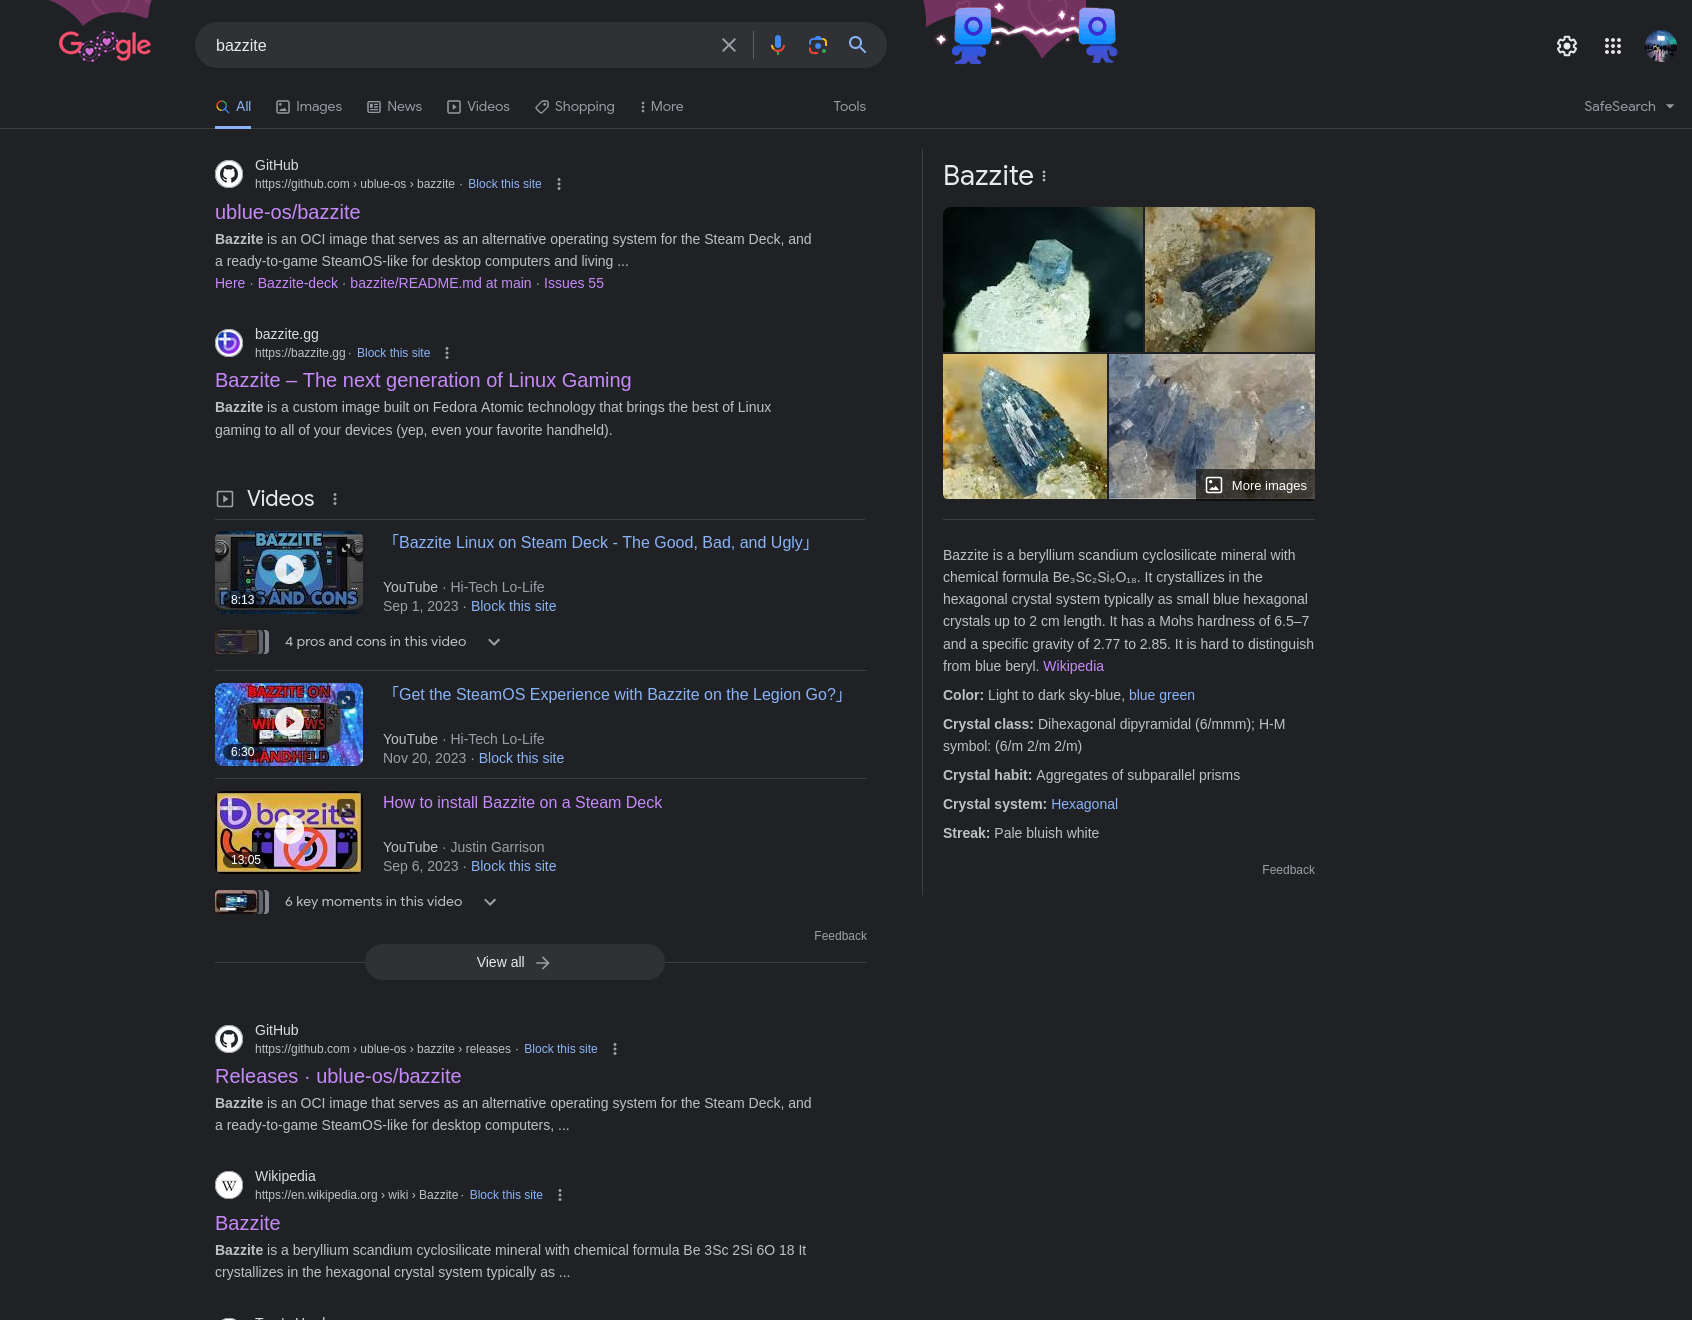The height and width of the screenshot is (1320, 1692).
Task: Open the Hexagonal crystal system link
Action: [1084, 804]
